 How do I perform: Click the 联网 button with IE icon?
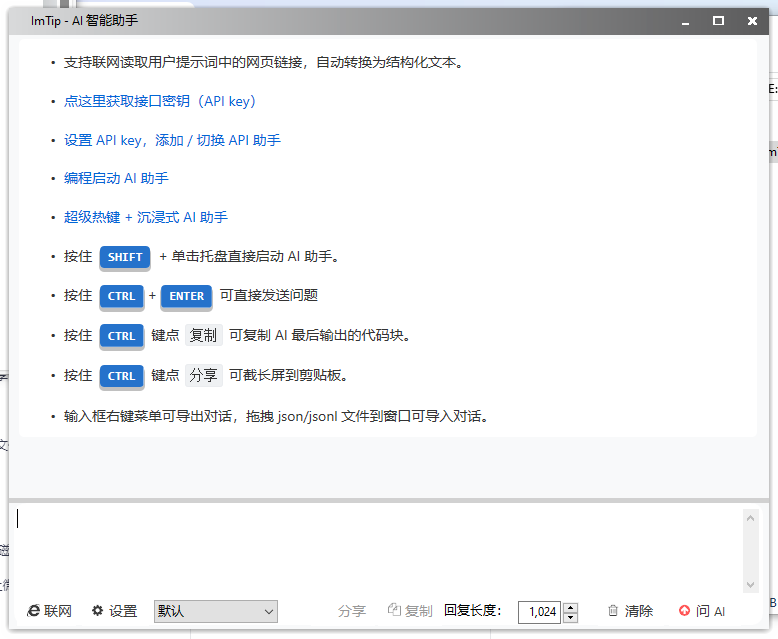coord(50,611)
